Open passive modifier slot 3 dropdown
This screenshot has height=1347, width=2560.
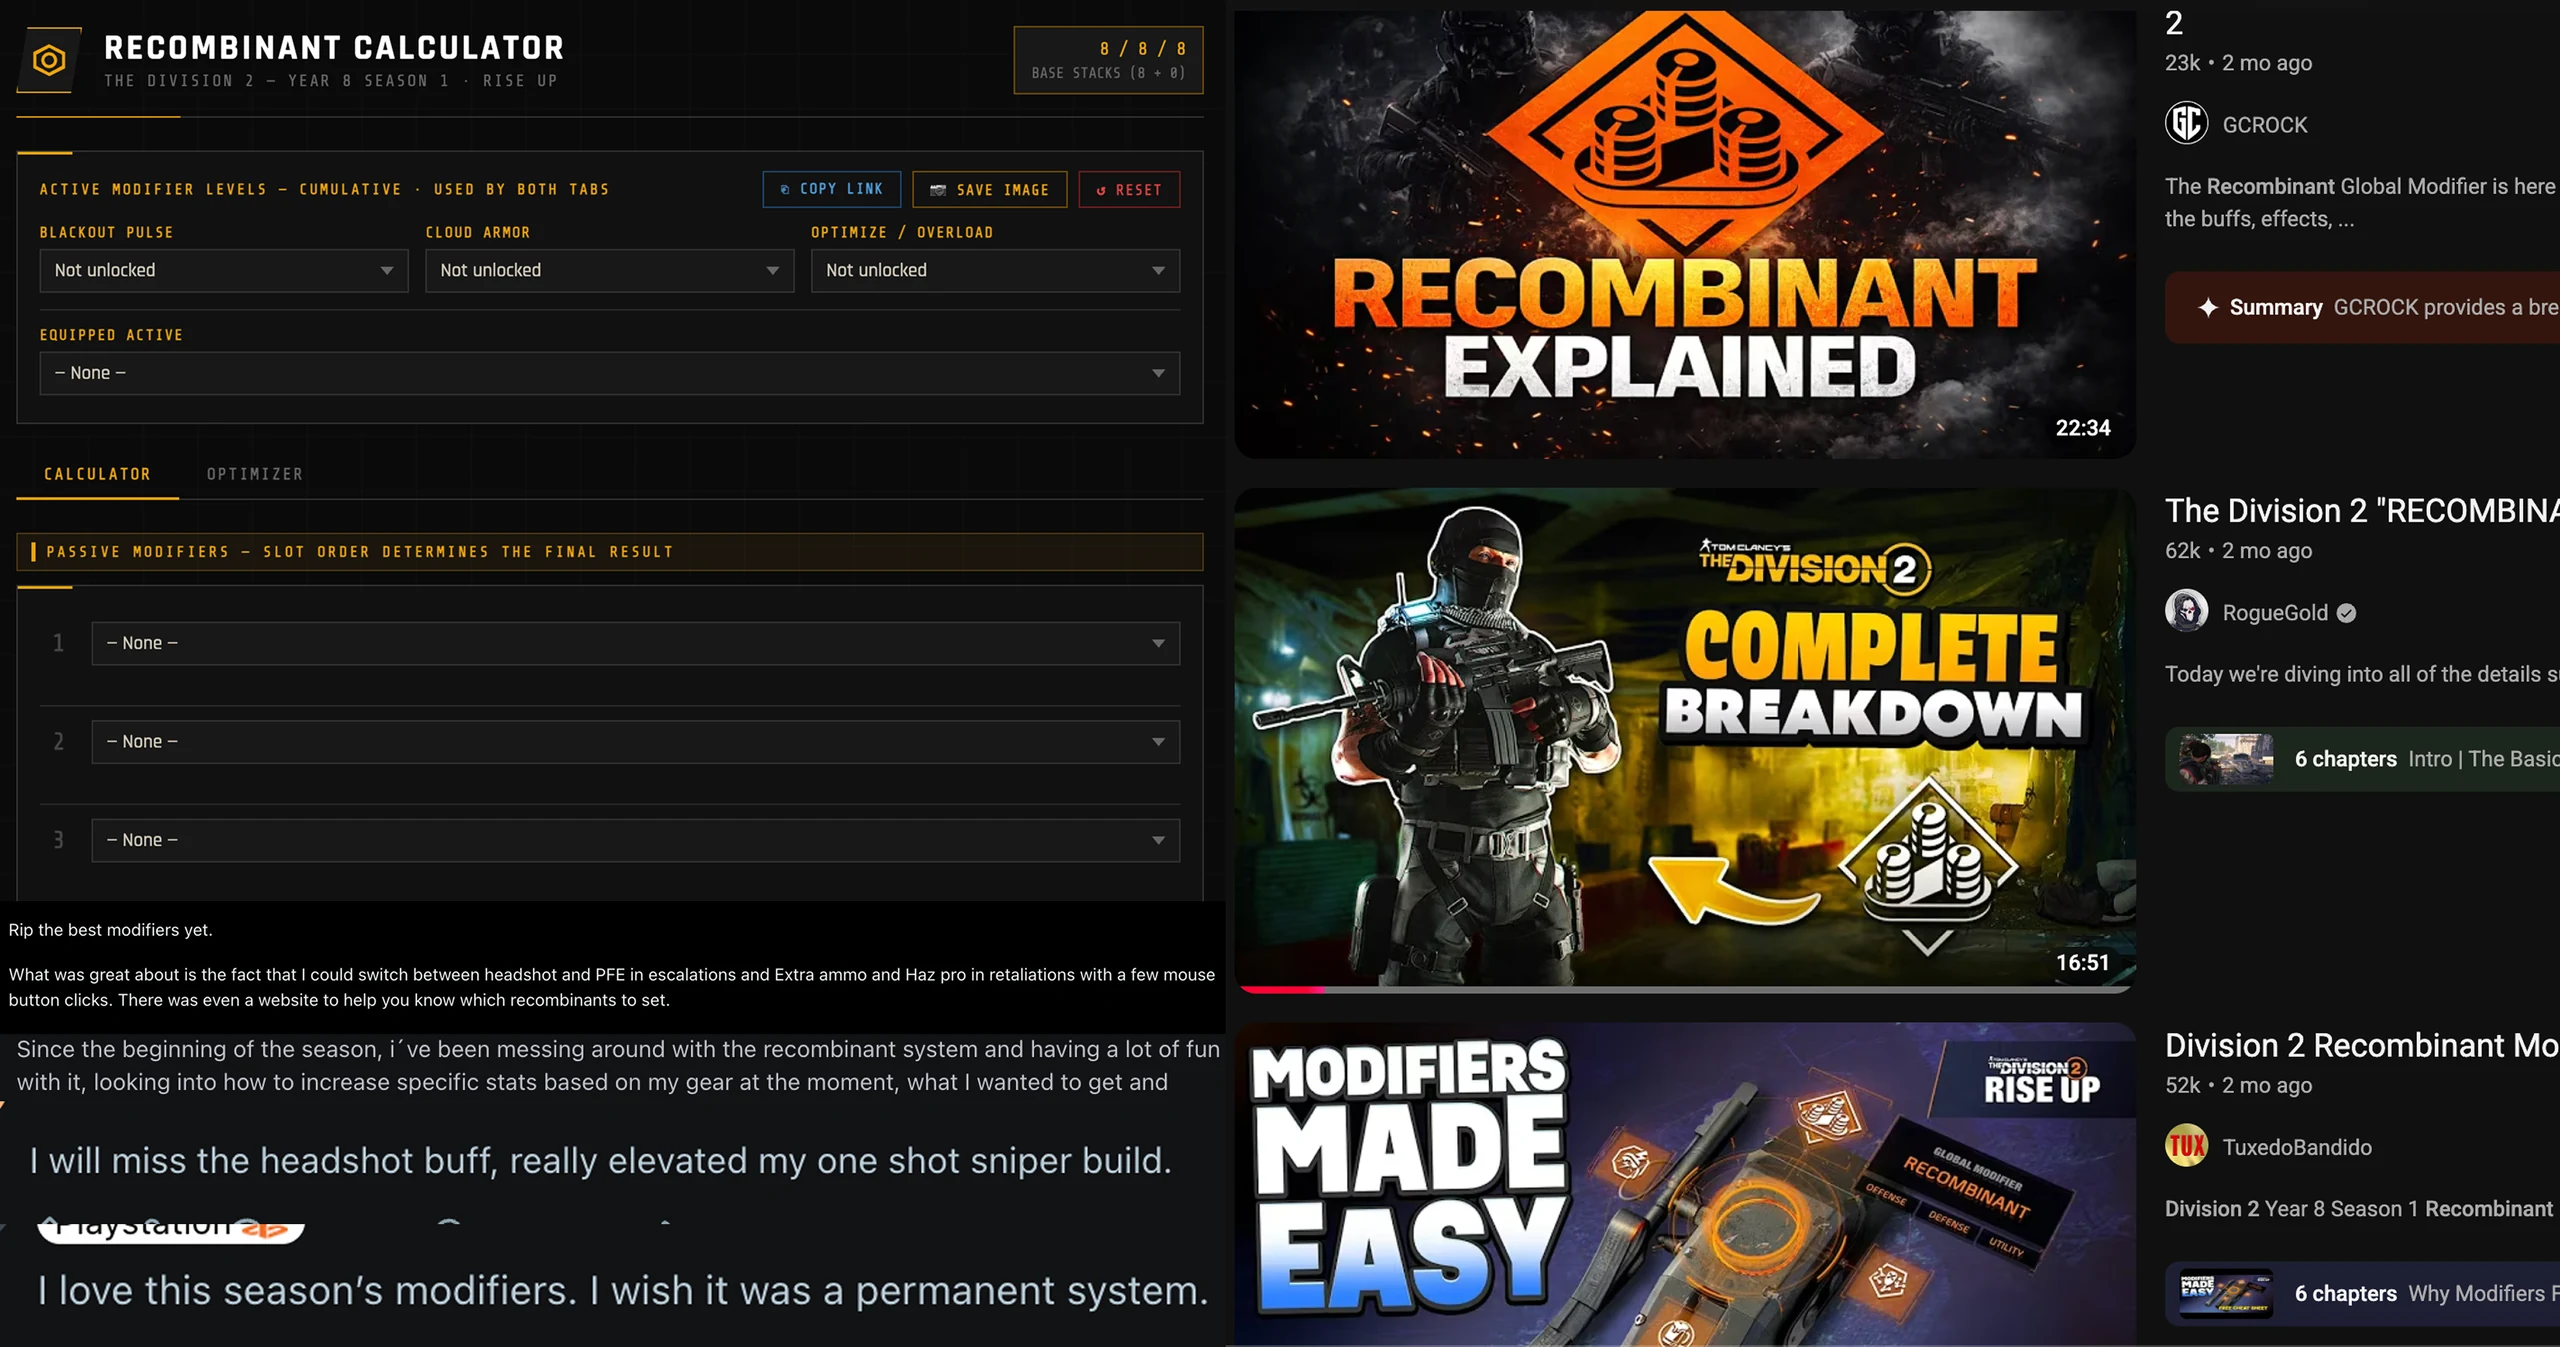point(635,840)
